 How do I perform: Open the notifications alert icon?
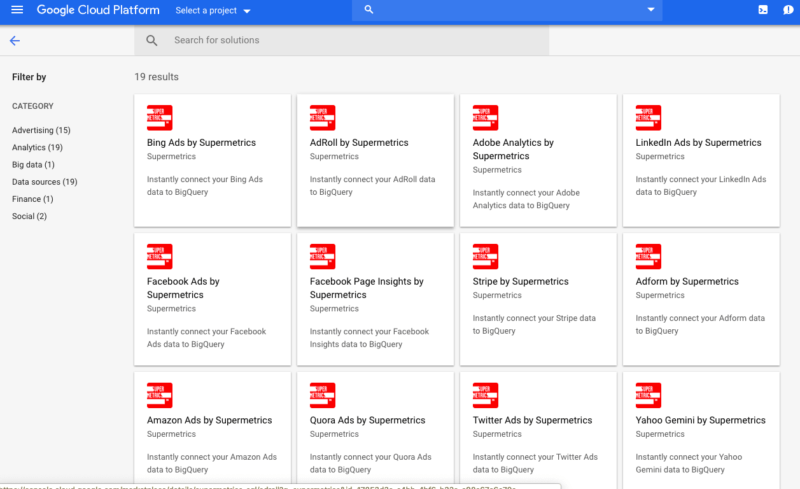[x=788, y=10]
